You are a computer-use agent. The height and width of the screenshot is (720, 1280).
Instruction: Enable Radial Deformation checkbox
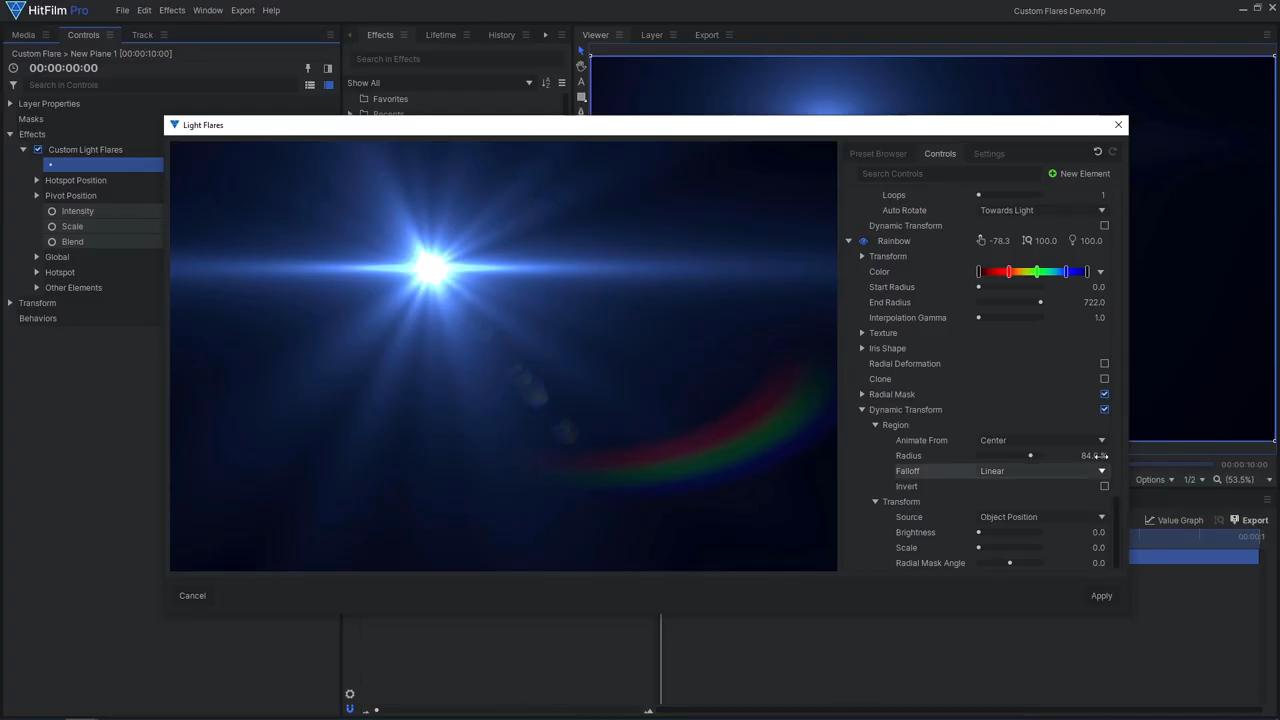(1104, 364)
